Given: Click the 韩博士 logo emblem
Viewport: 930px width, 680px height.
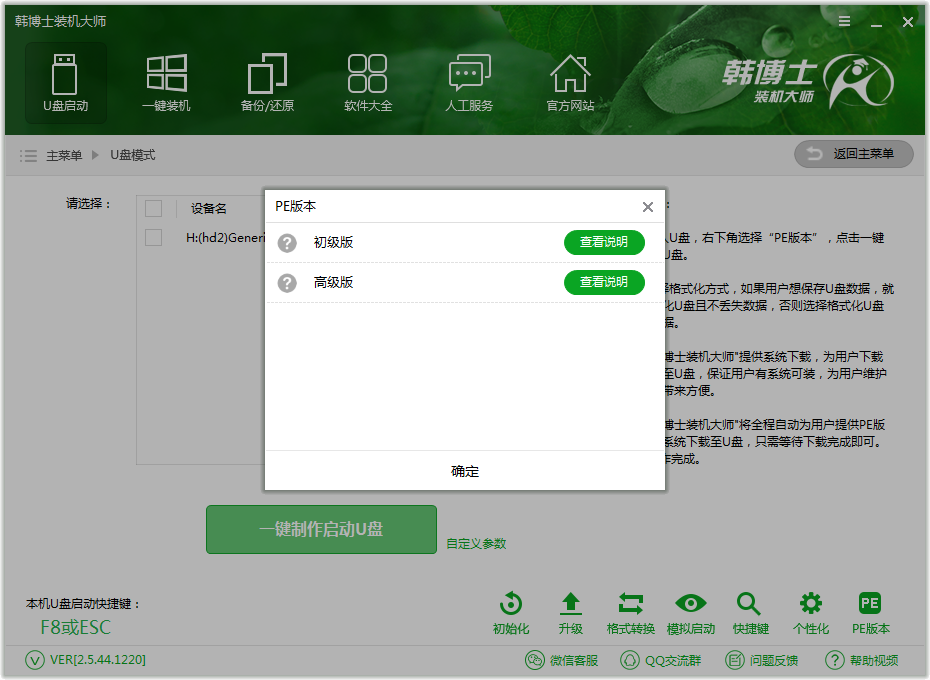Looking at the screenshot, I should (x=860, y=81).
